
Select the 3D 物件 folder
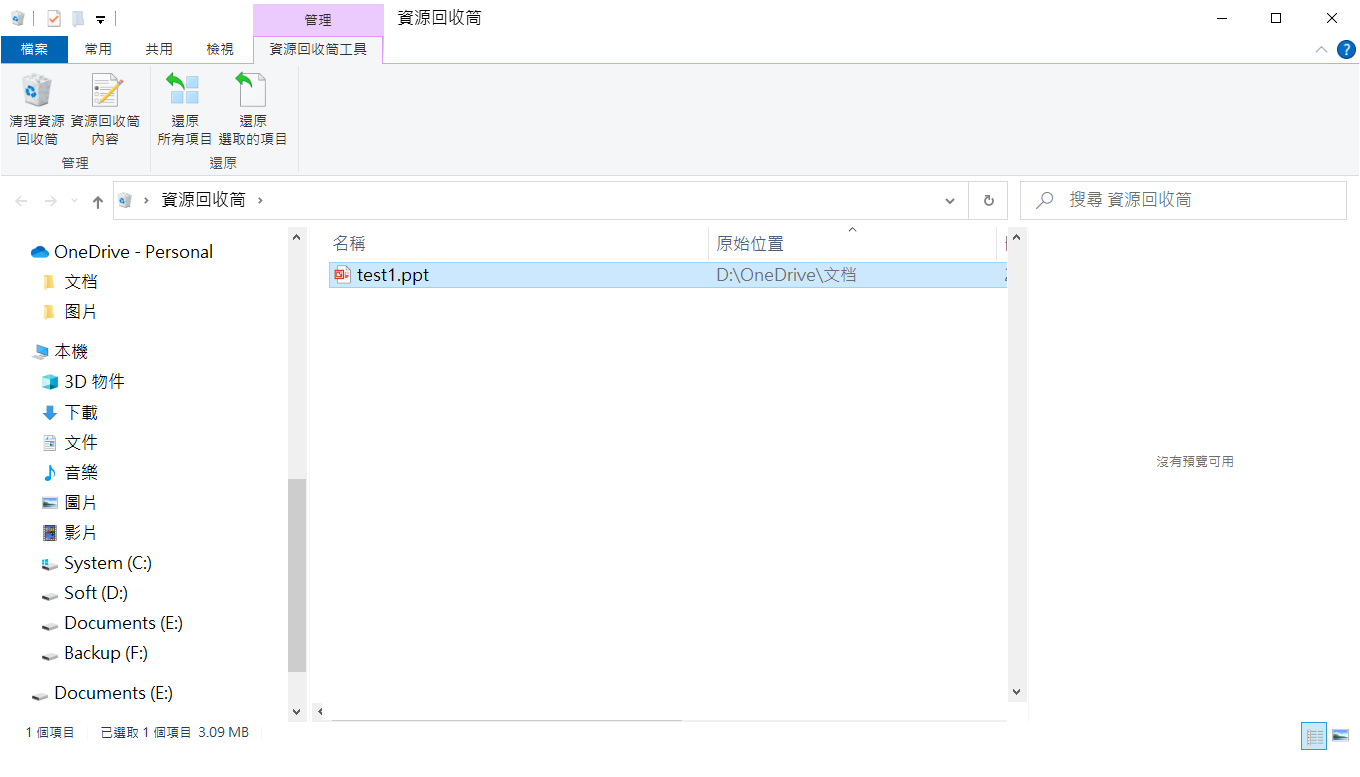coord(94,382)
